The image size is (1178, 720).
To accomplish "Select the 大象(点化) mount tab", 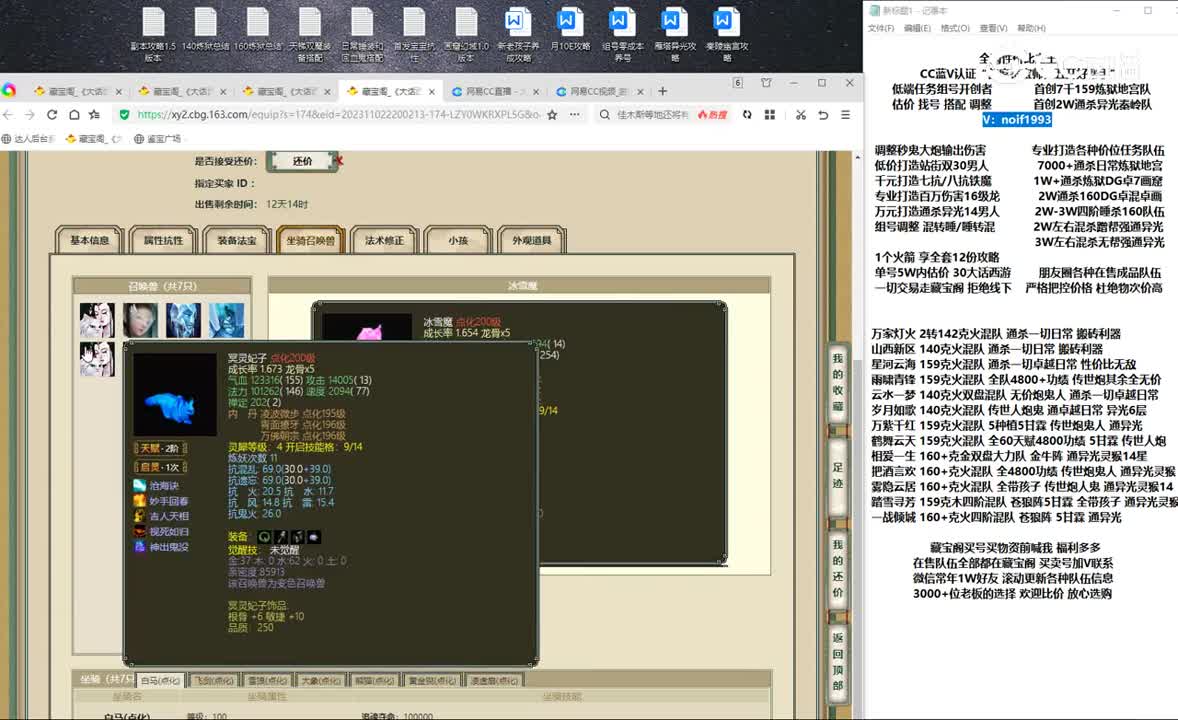I will point(321,681).
